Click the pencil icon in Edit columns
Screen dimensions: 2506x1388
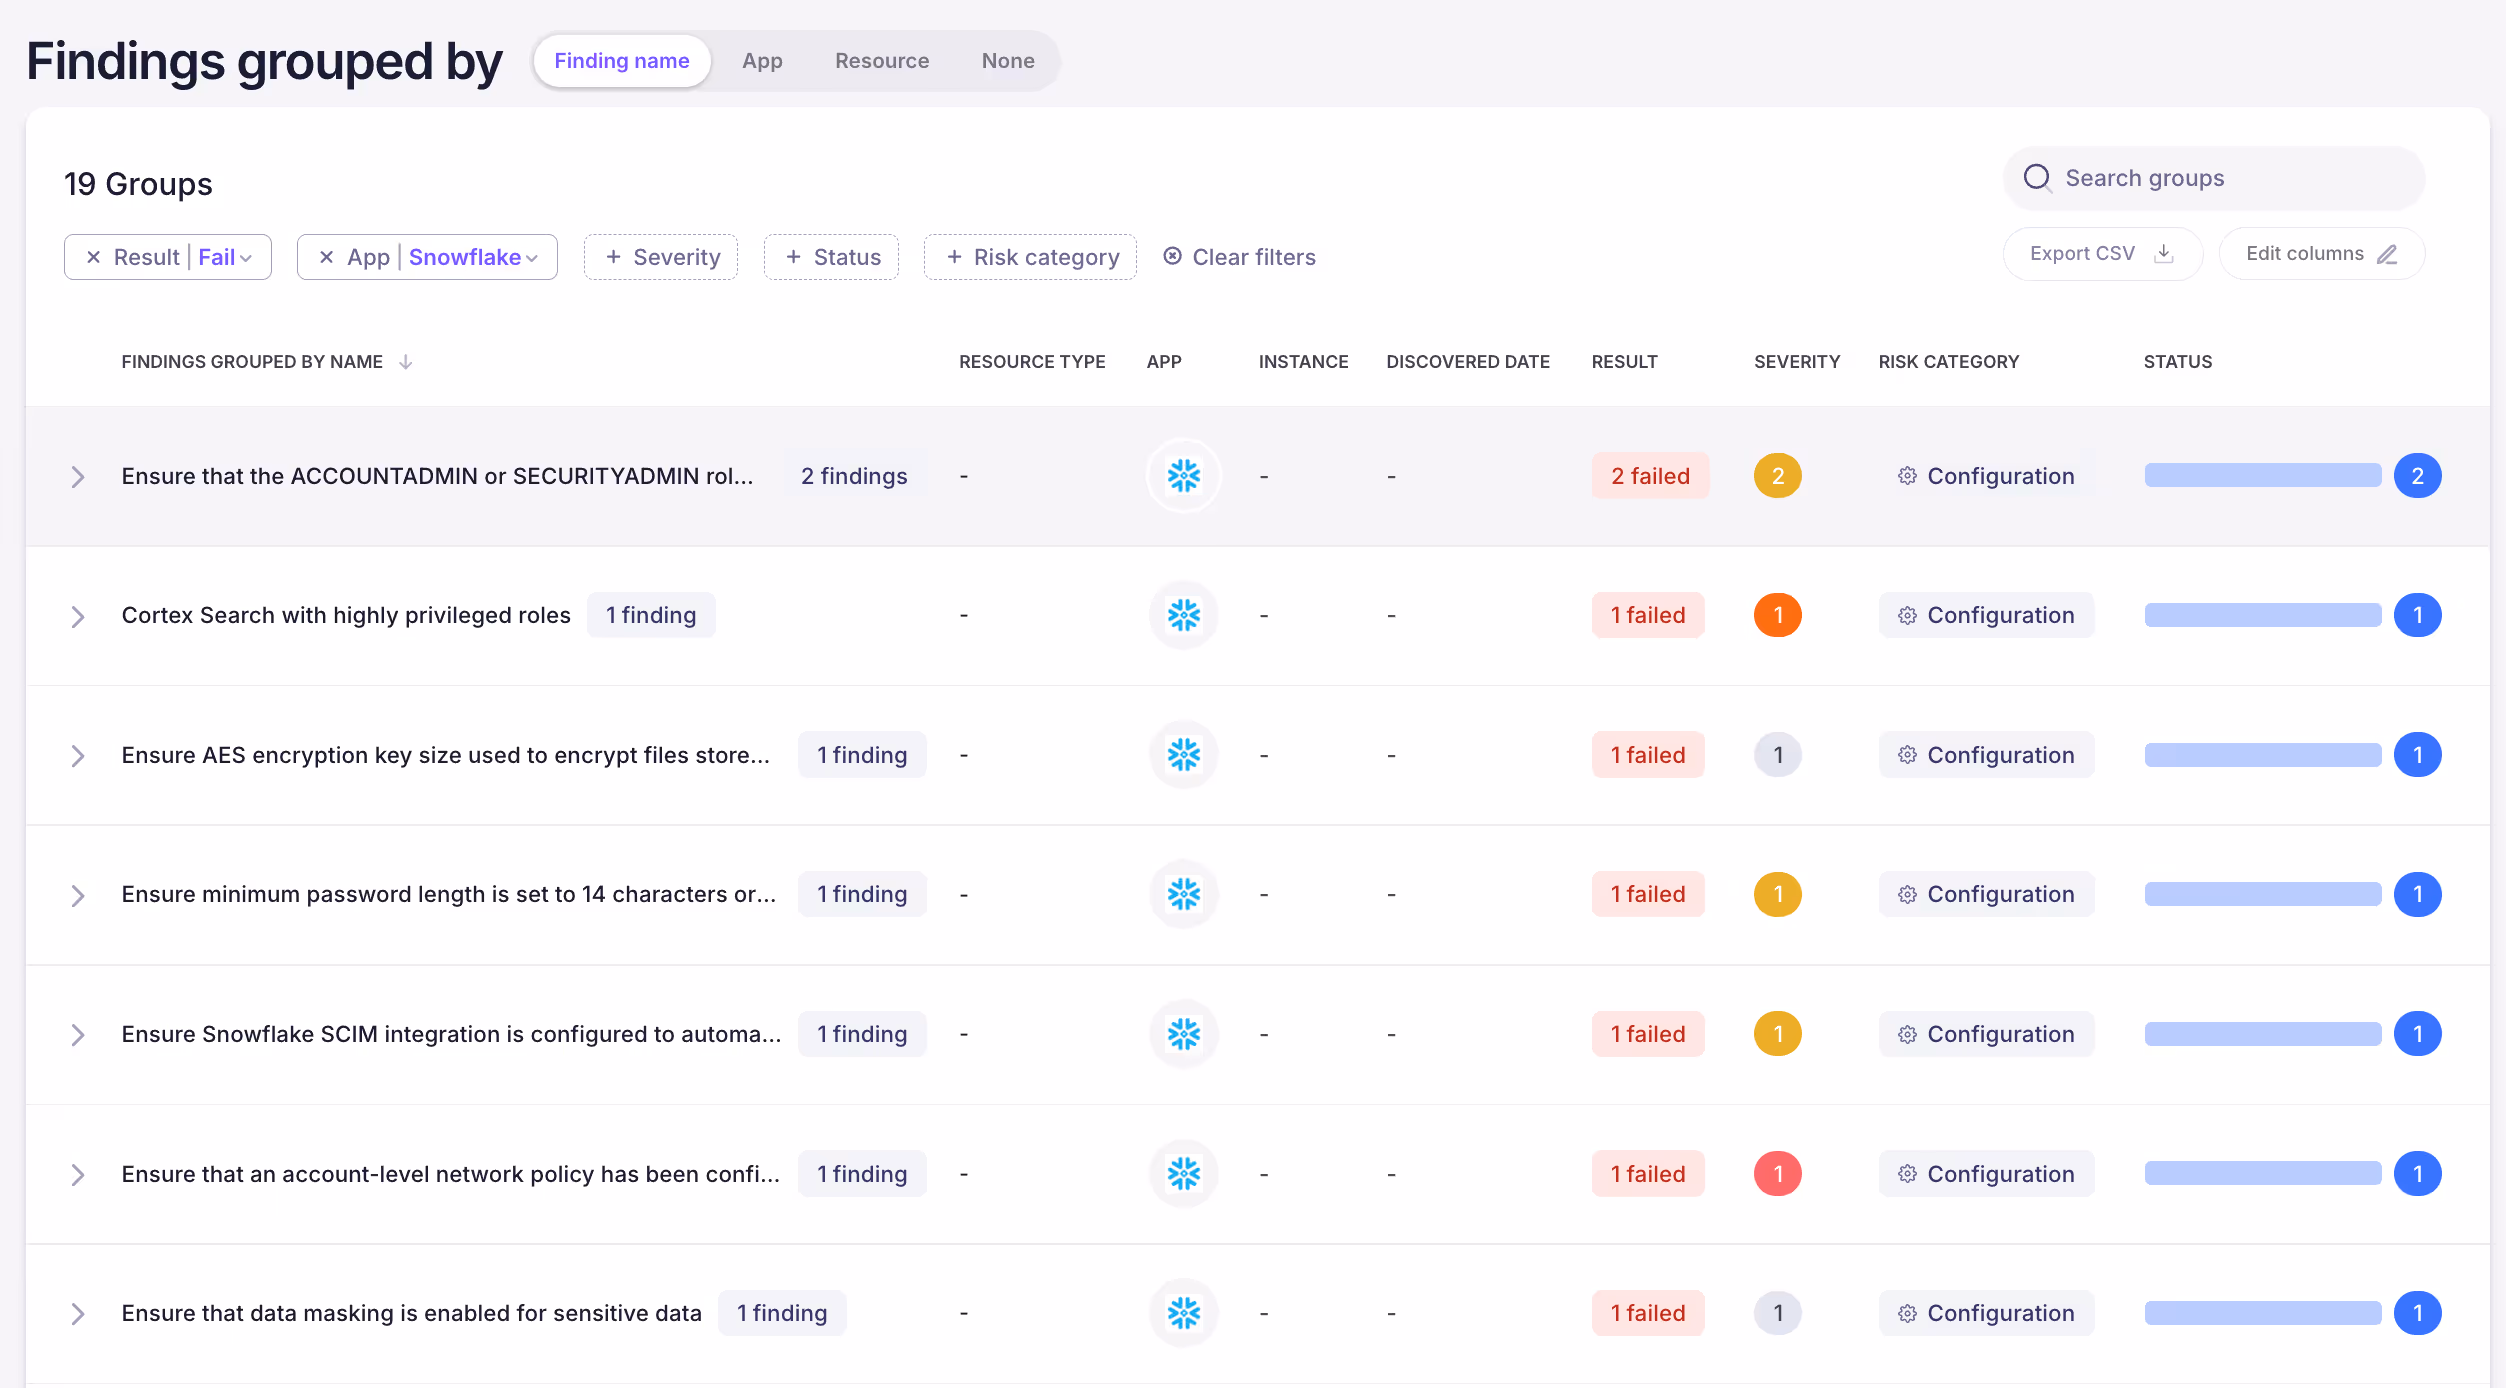pos(2388,254)
